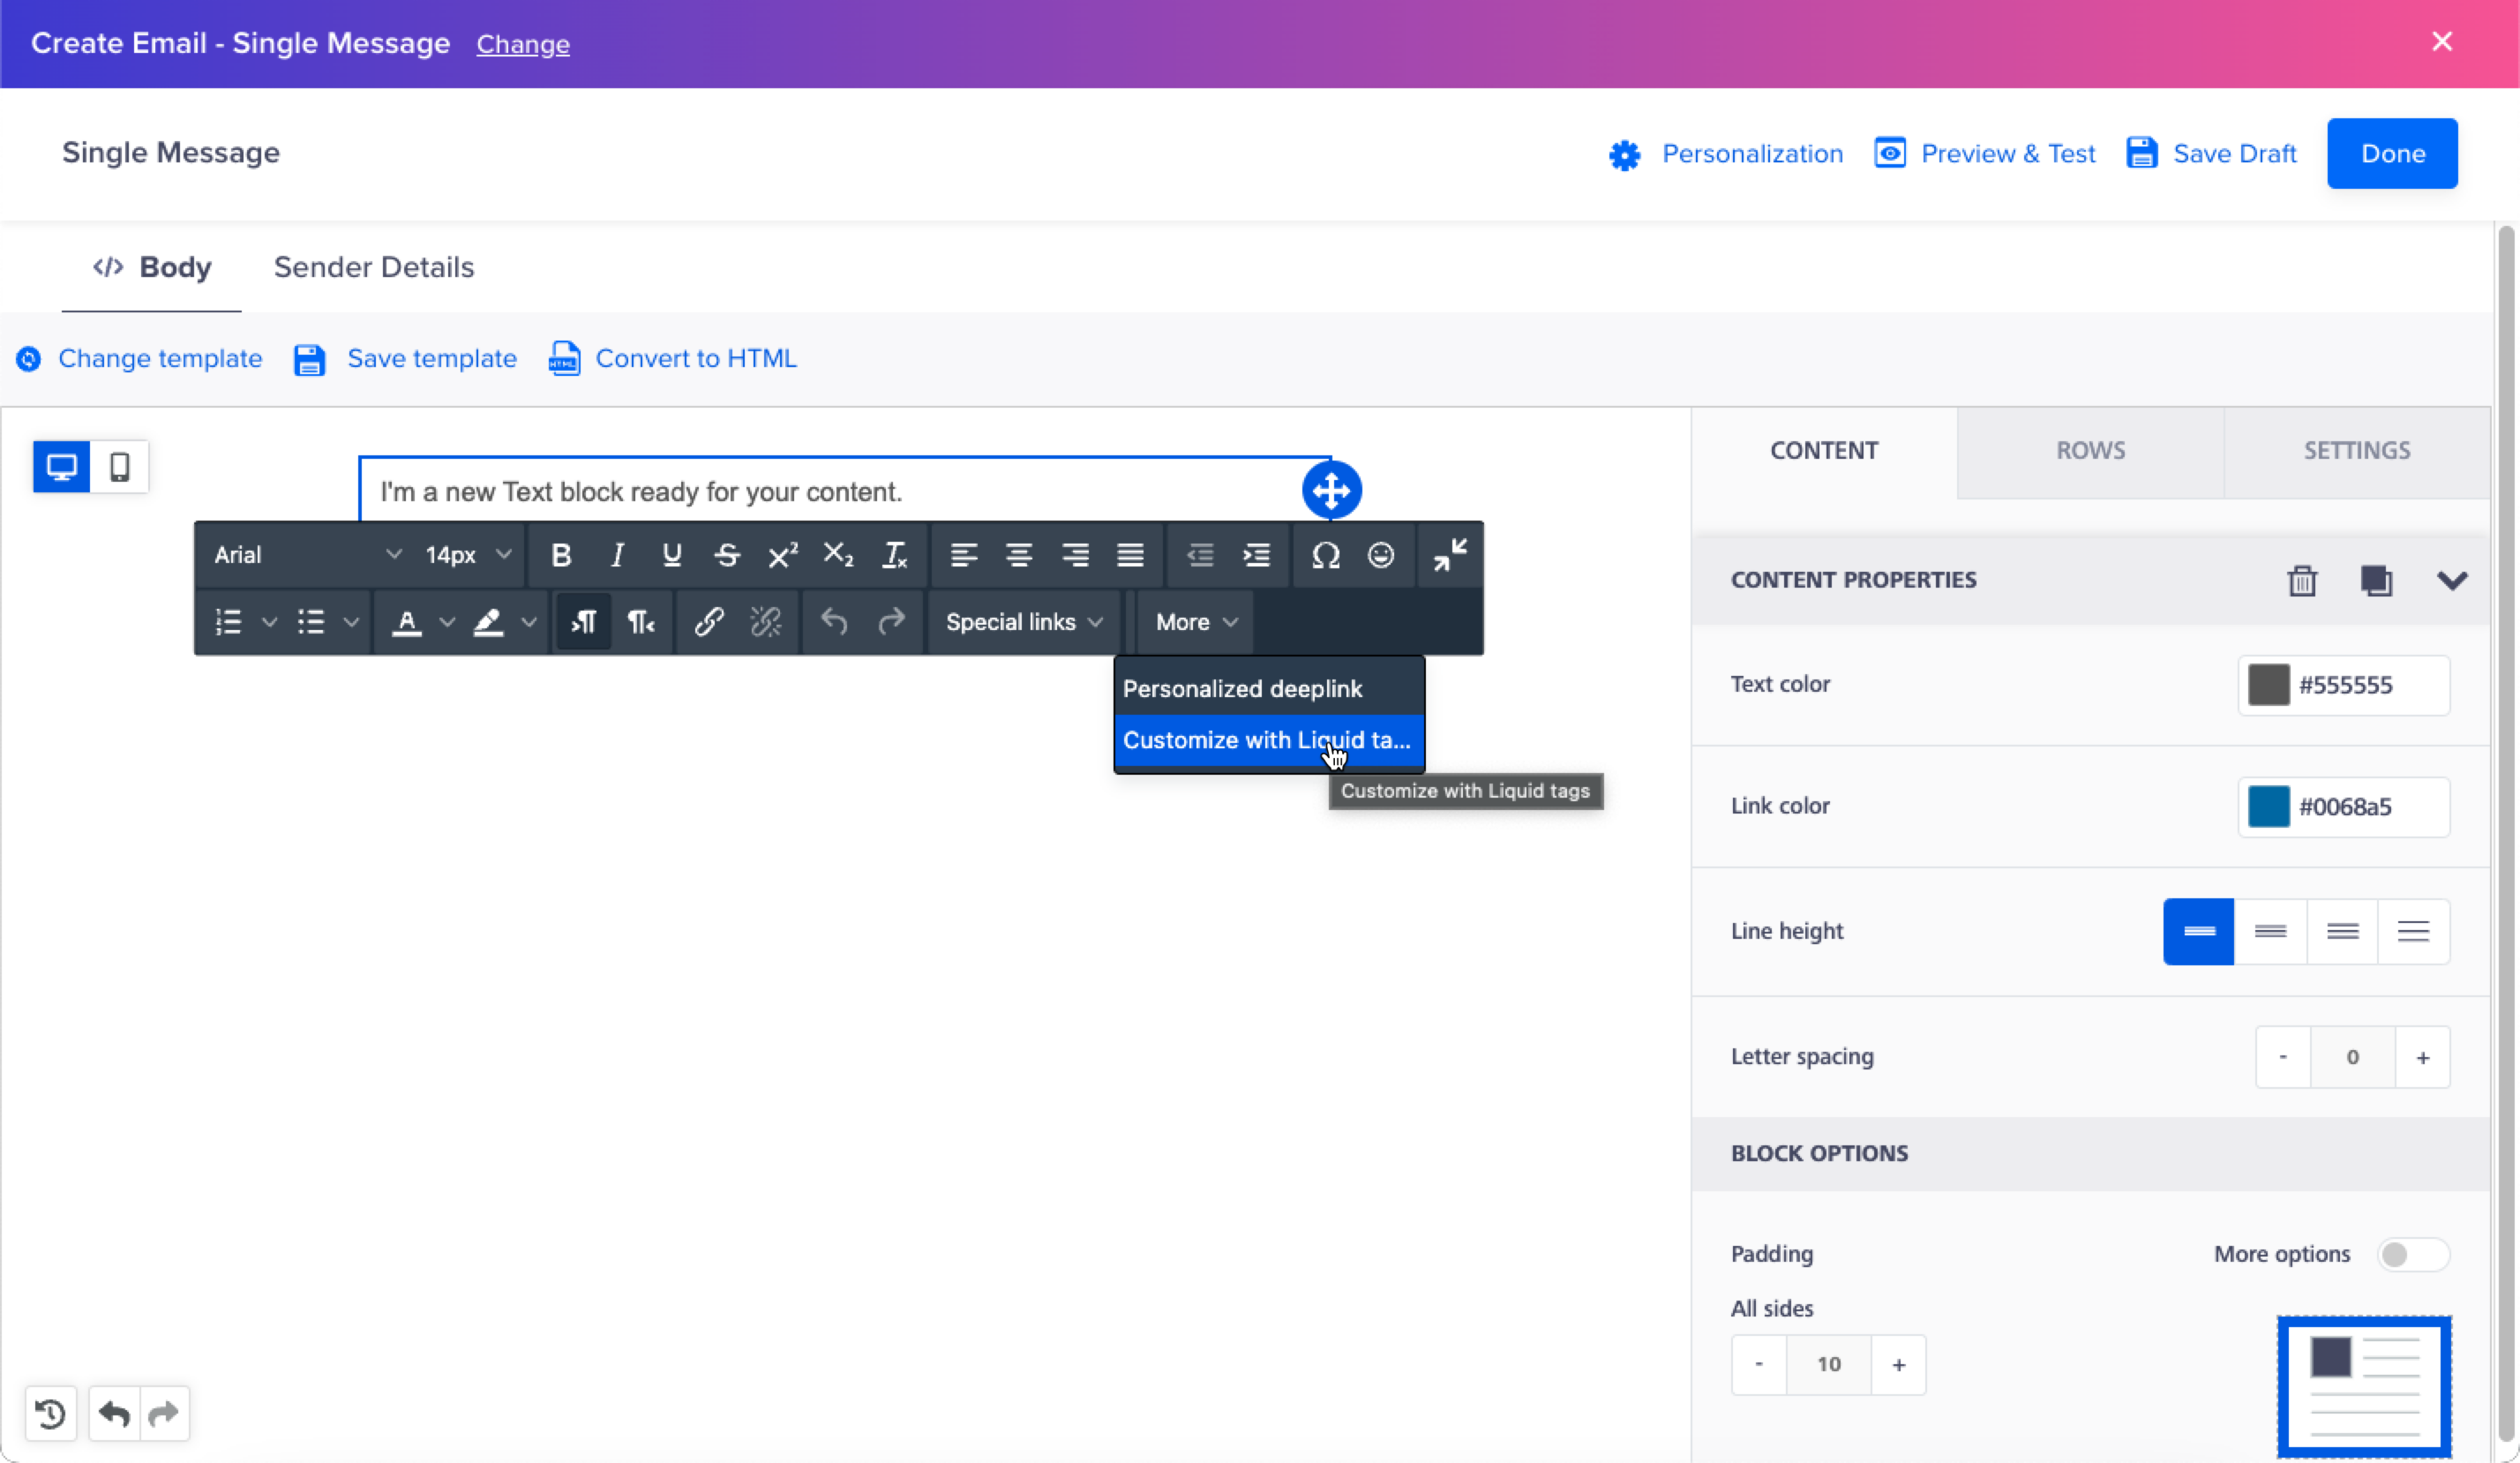The image size is (2520, 1463).
Task: Select the Superscript formatting icon
Action: point(782,554)
